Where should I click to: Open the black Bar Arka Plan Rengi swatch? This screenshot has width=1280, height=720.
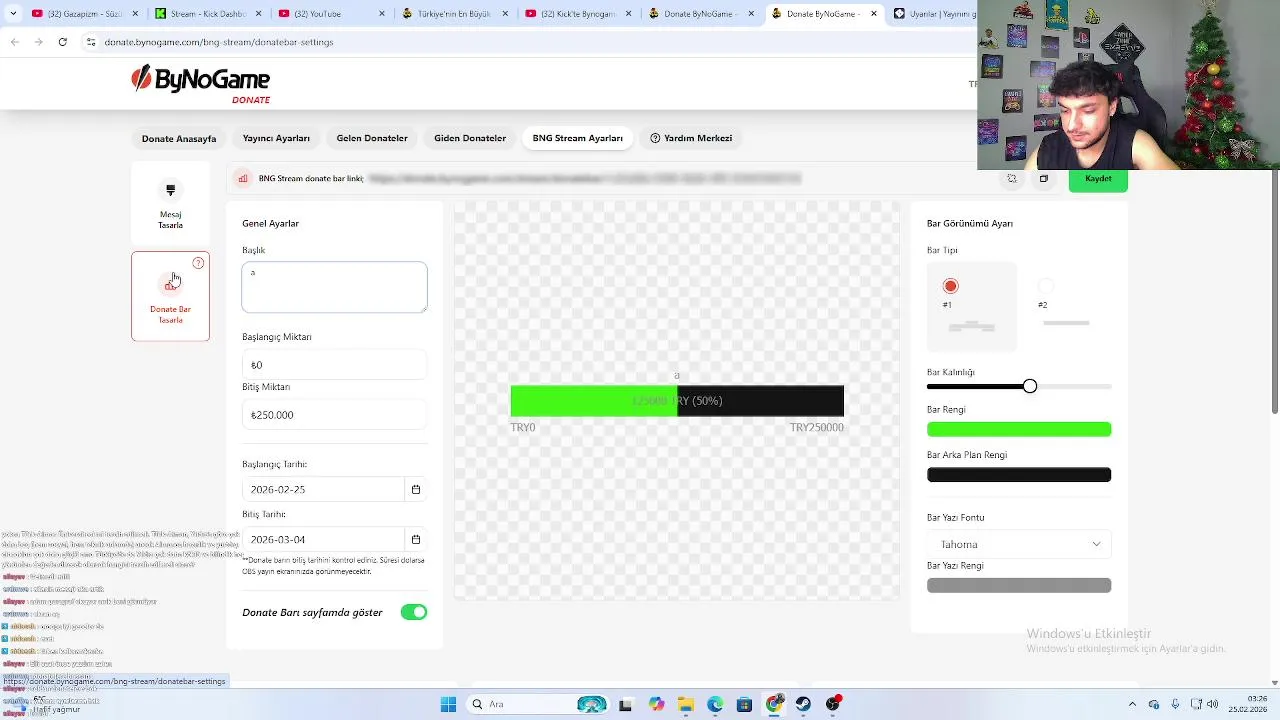pos(1019,475)
